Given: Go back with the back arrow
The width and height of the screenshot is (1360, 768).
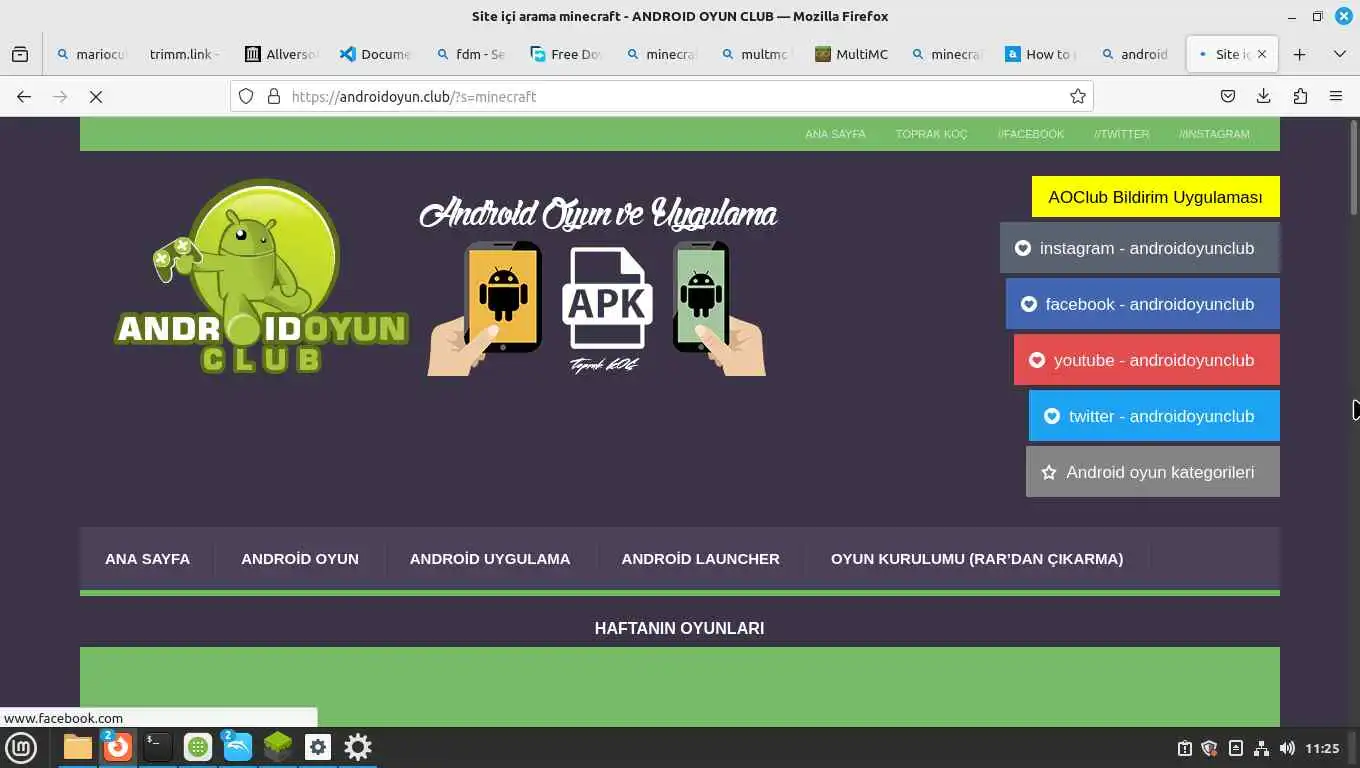Looking at the screenshot, I should pyautogui.click(x=24, y=96).
